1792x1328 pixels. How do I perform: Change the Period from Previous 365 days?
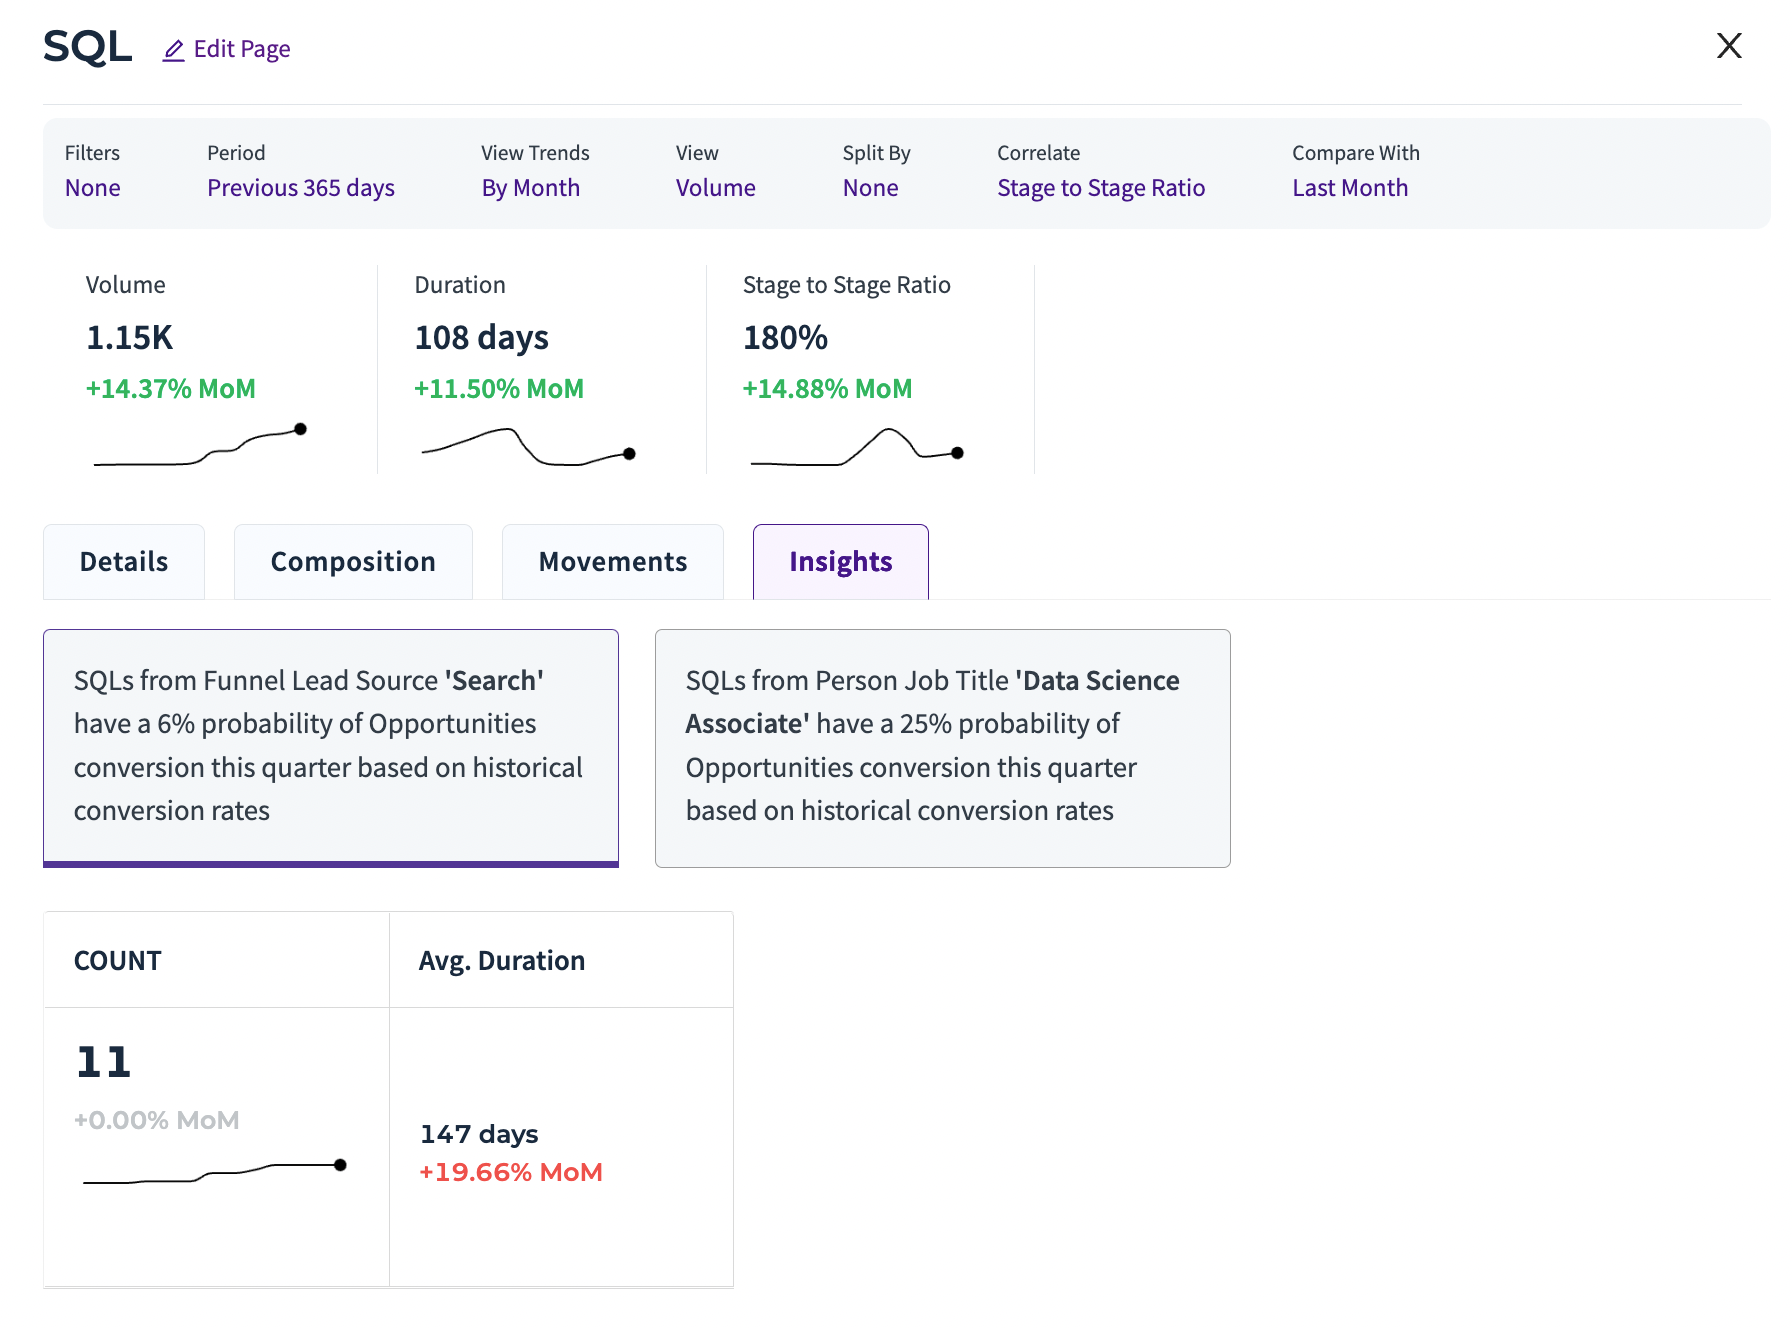coord(300,188)
